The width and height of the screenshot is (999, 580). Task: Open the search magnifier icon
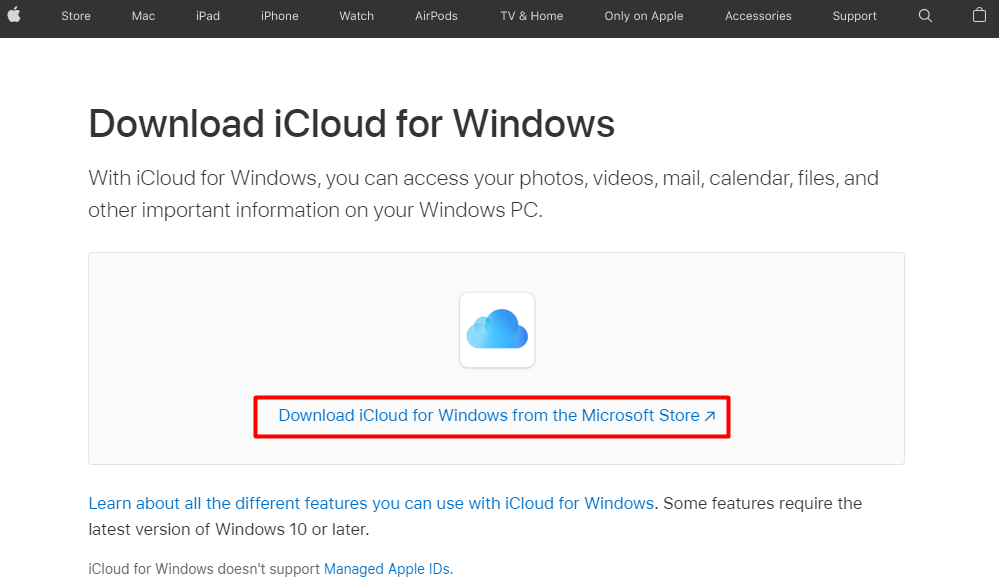click(x=925, y=16)
